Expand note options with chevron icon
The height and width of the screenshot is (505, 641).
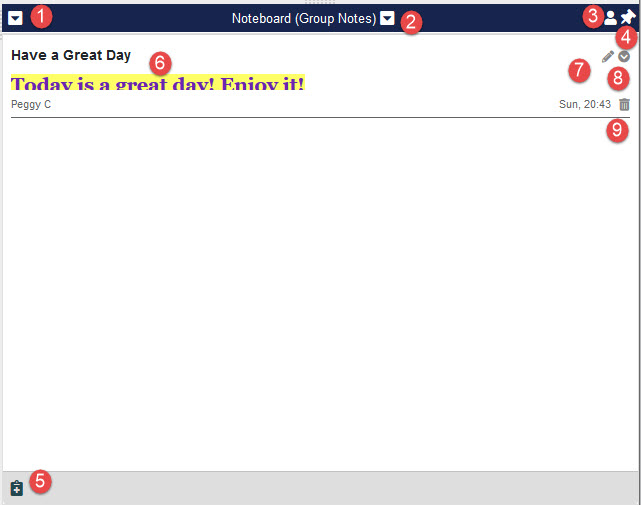coord(624,57)
